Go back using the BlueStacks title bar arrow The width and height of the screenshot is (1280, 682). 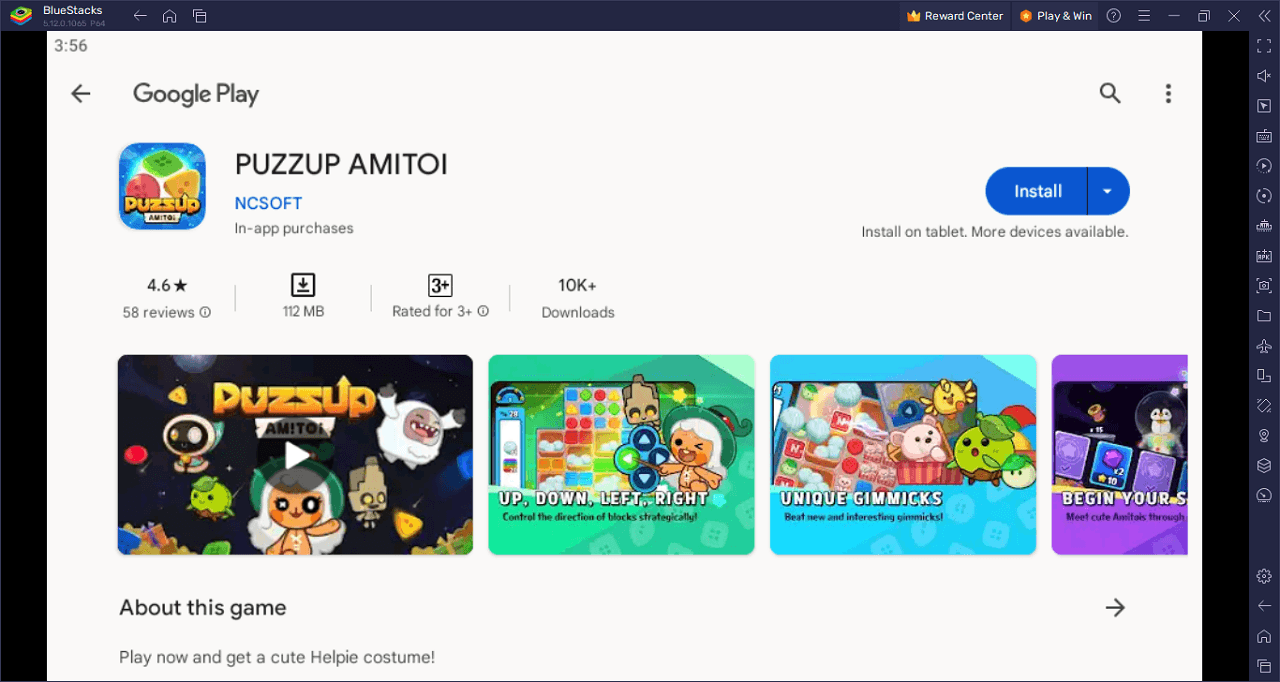click(140, 16)
